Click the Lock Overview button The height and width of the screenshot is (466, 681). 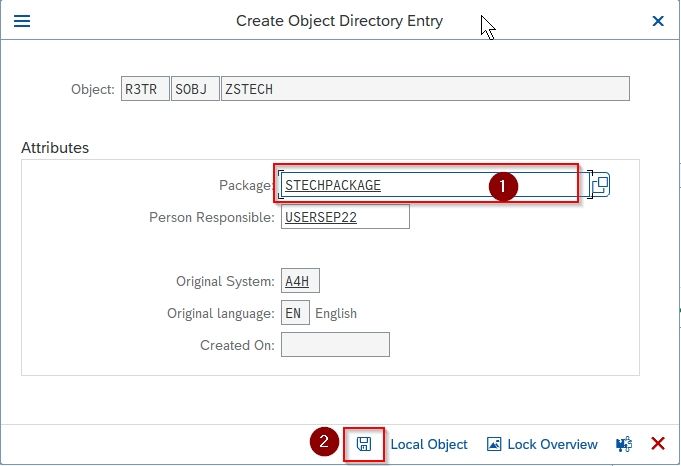542,444
